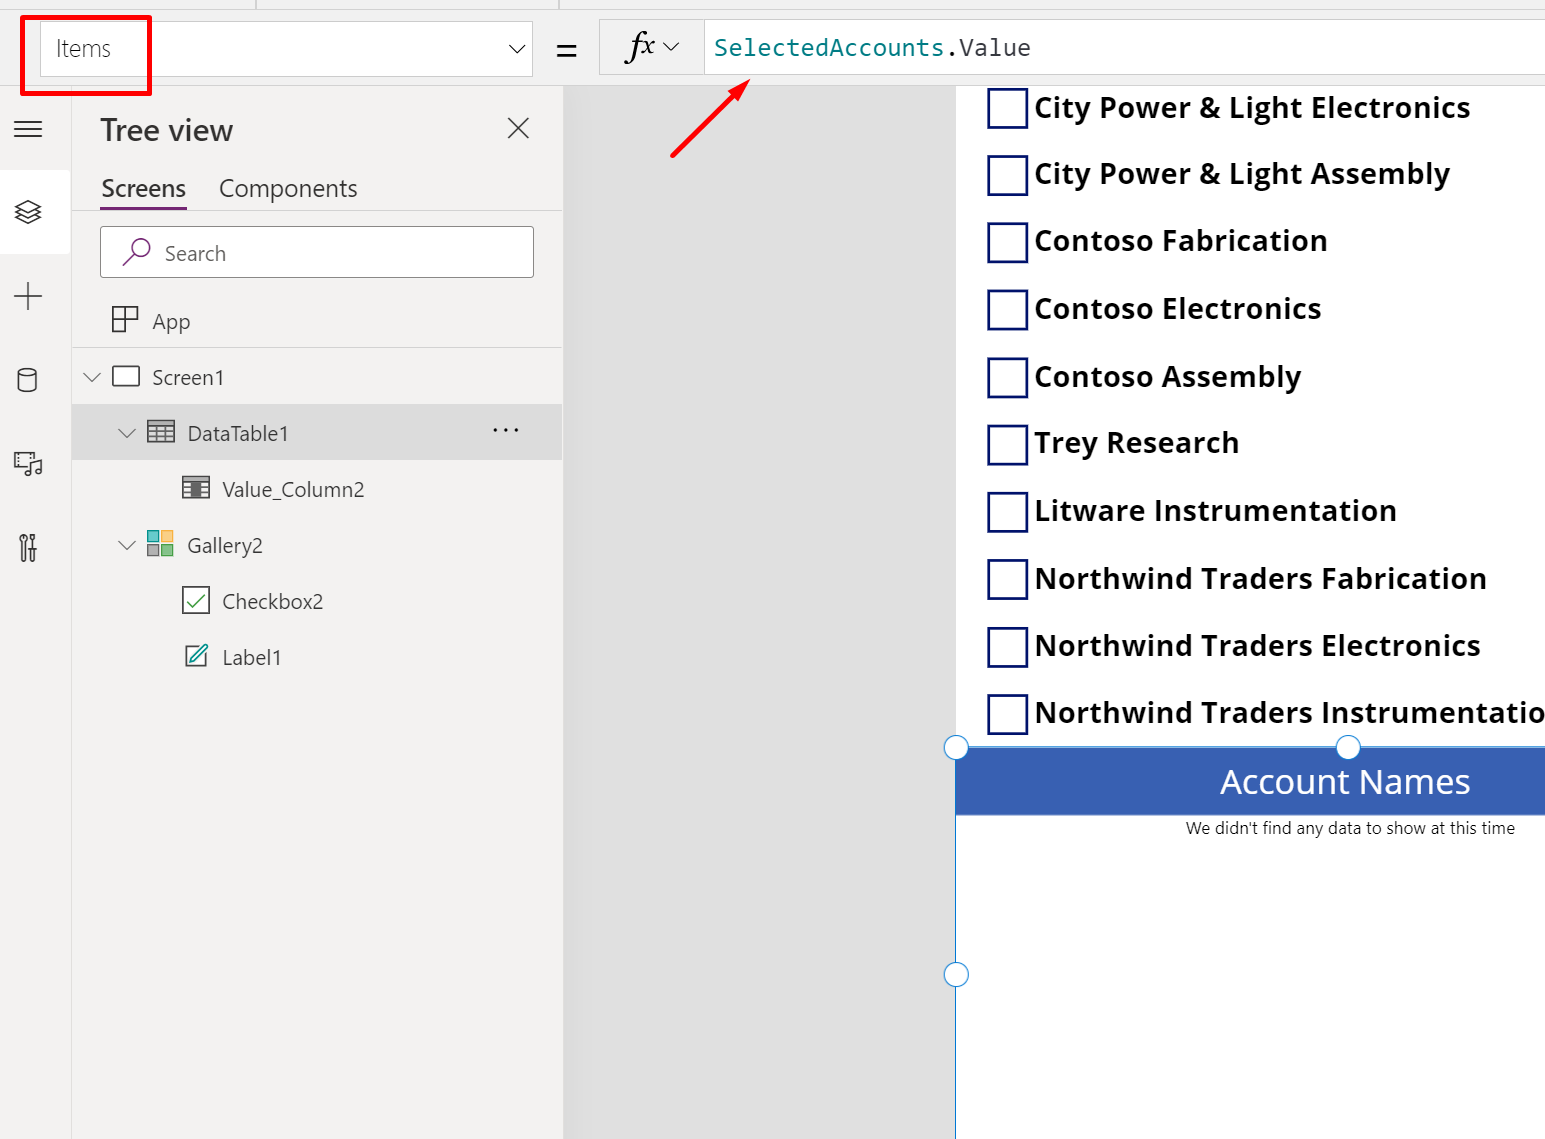This screenshot has width=1545, height=1139.
Task: Open the Advanced tools icon
Action: tap(28, 547)
